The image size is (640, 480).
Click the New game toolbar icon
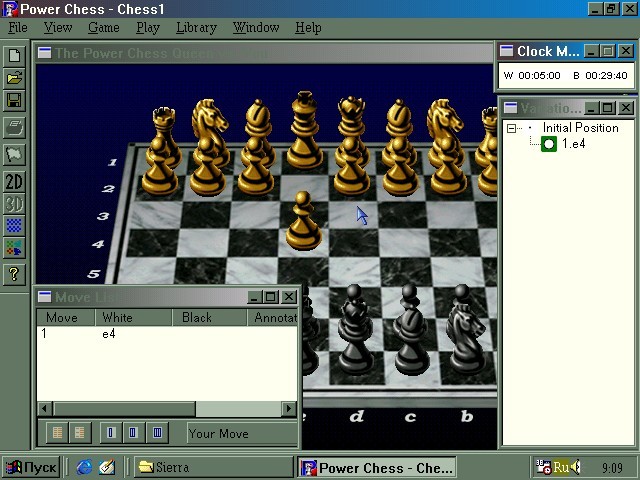click(14, 56)
